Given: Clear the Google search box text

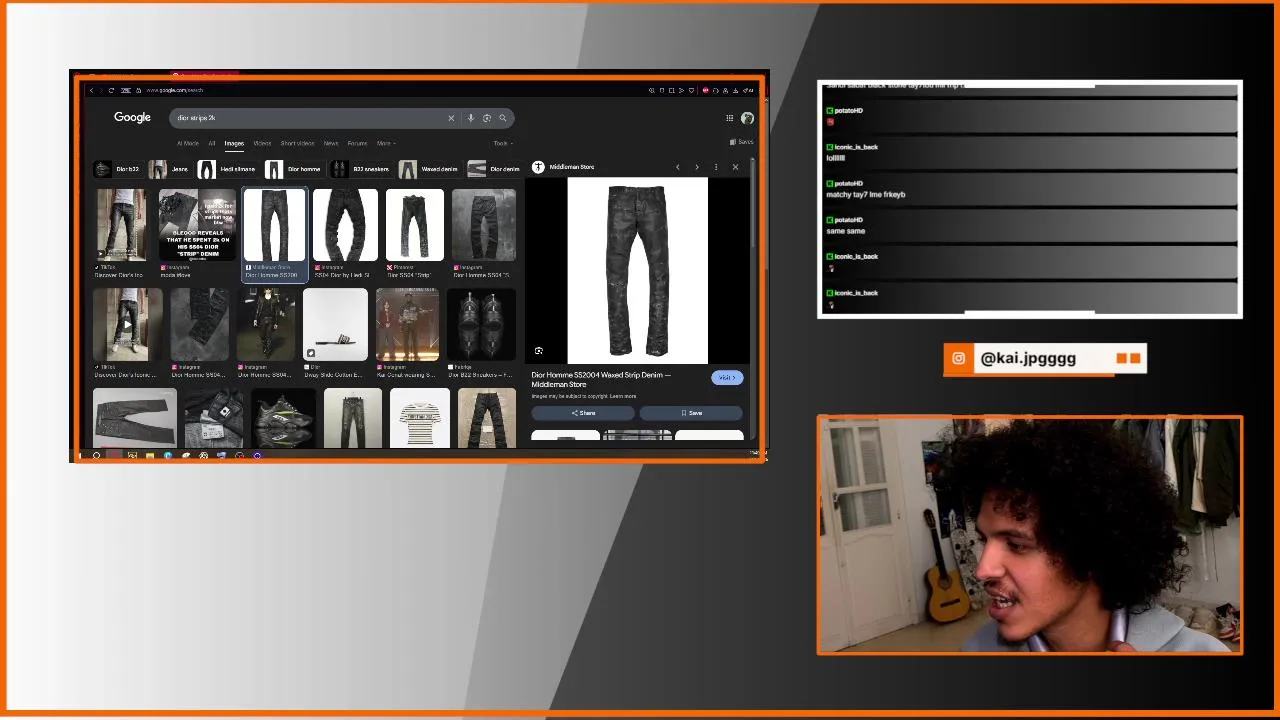Looking at the screenshot, I should pos(451,118).
